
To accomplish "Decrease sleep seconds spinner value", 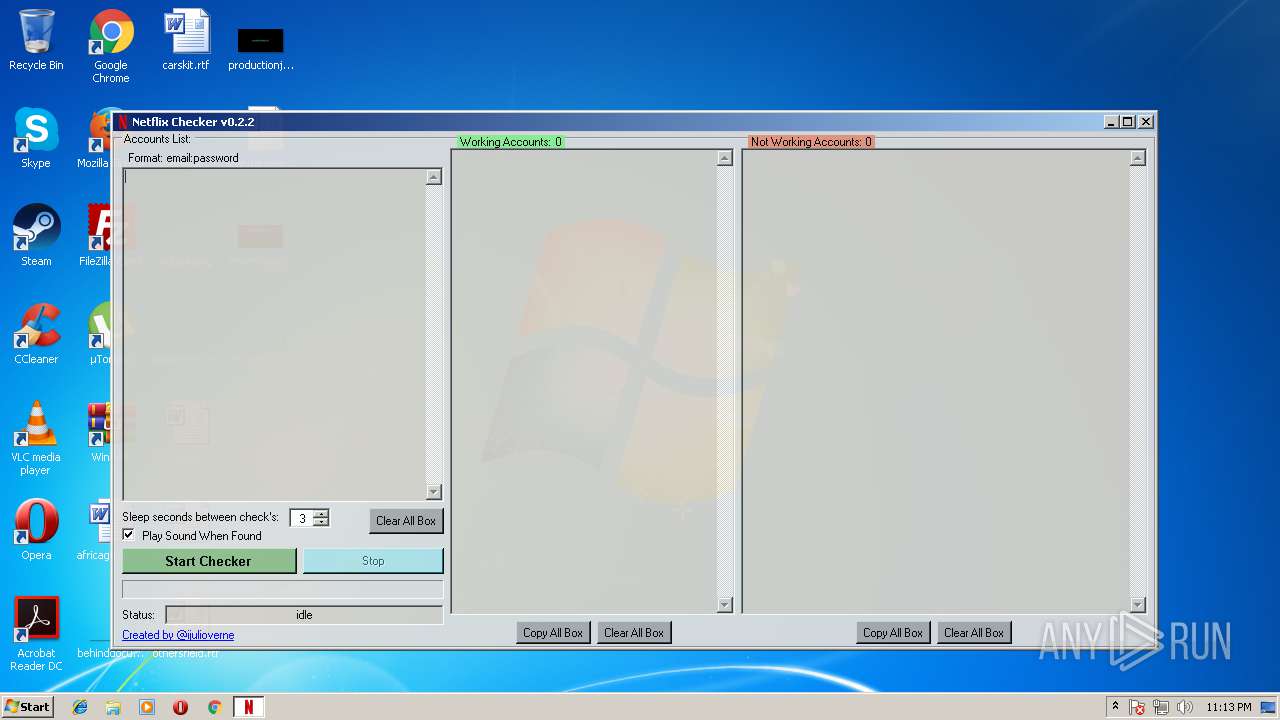I will click(320, 522).
